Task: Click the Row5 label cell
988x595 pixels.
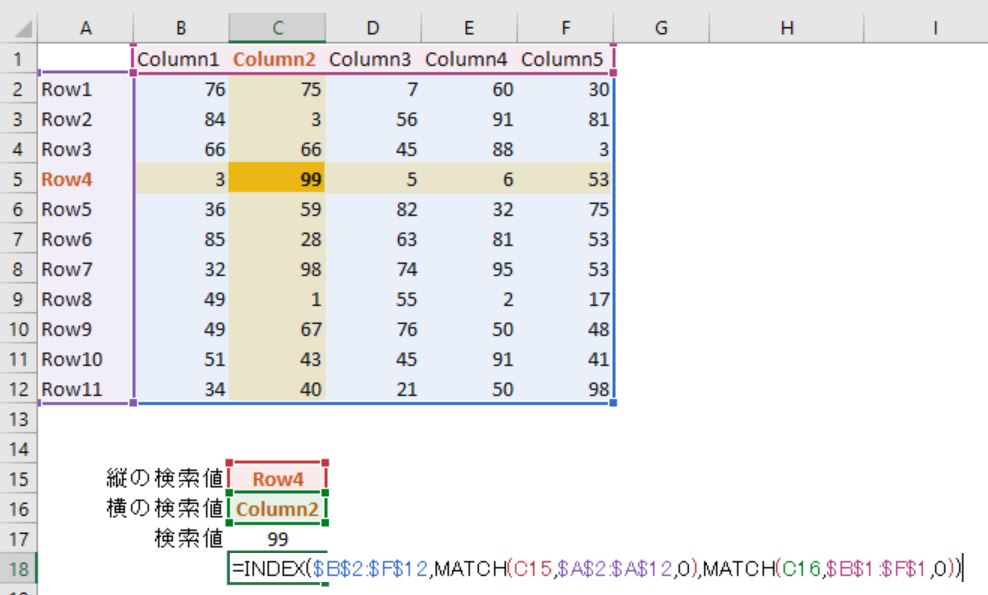Action: coord(86,209)
